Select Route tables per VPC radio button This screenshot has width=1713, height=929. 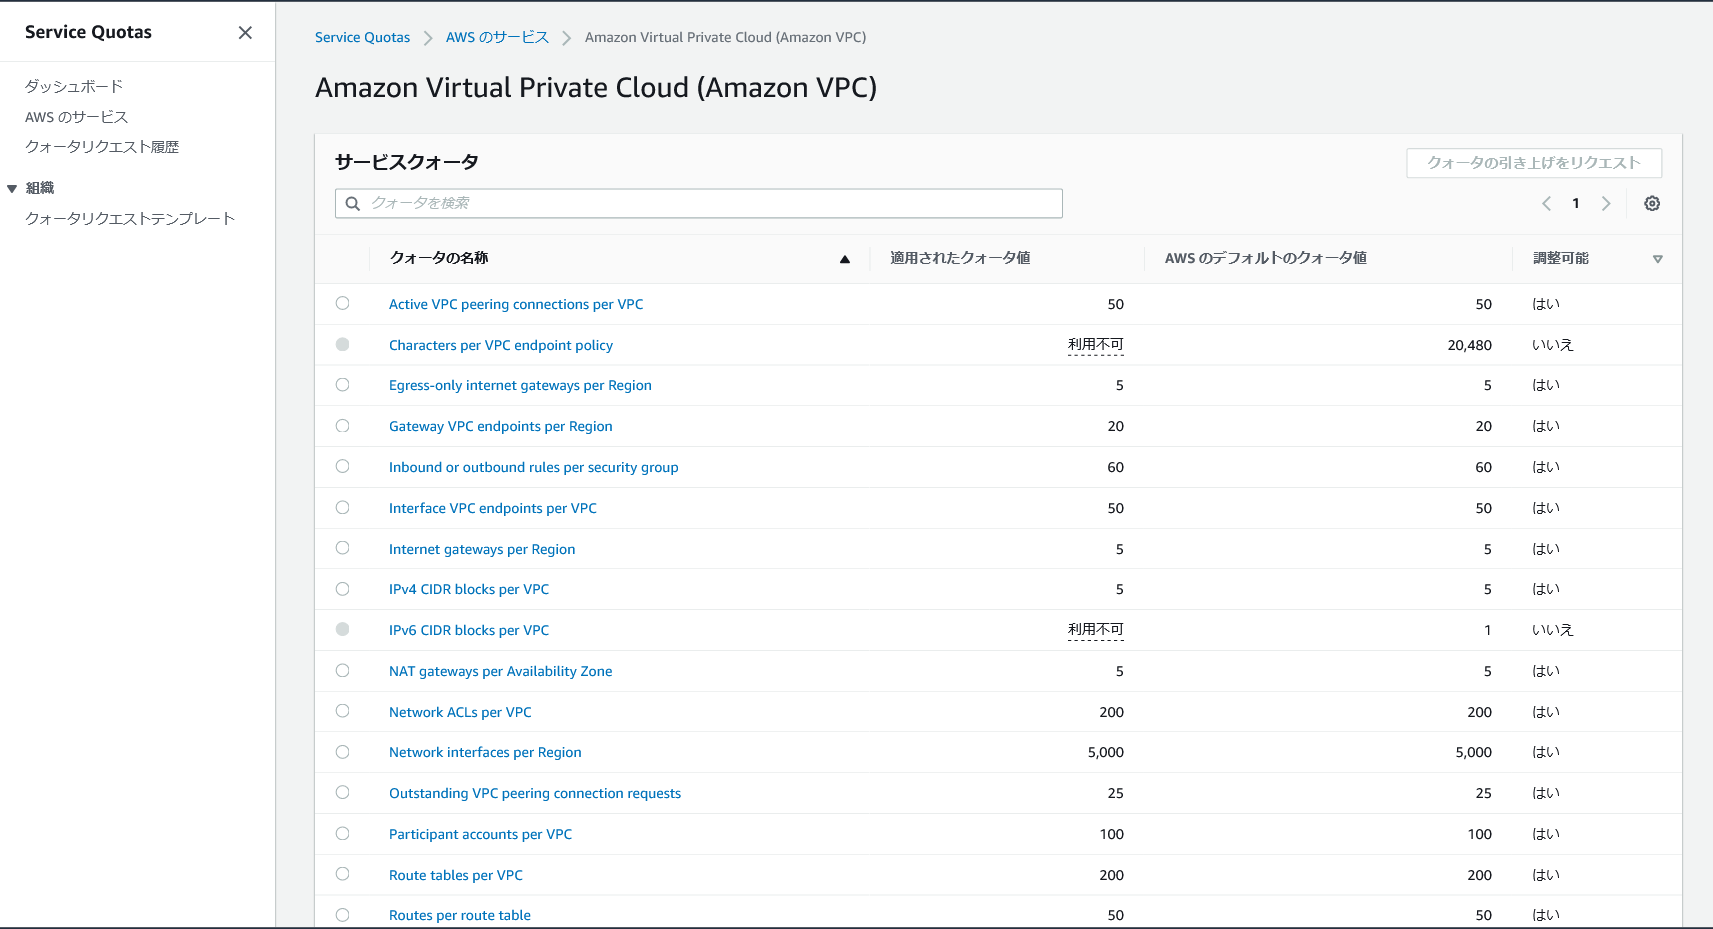[x=343, y=874]
